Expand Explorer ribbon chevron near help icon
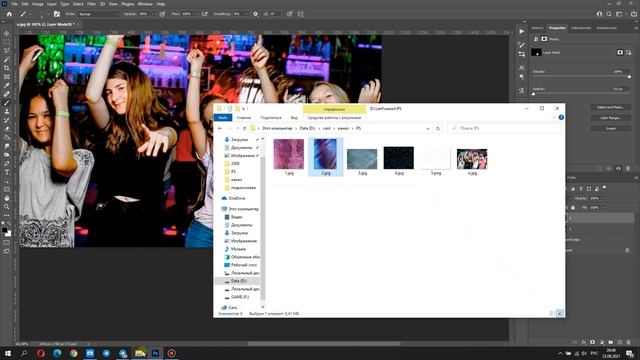 [554, 118]
